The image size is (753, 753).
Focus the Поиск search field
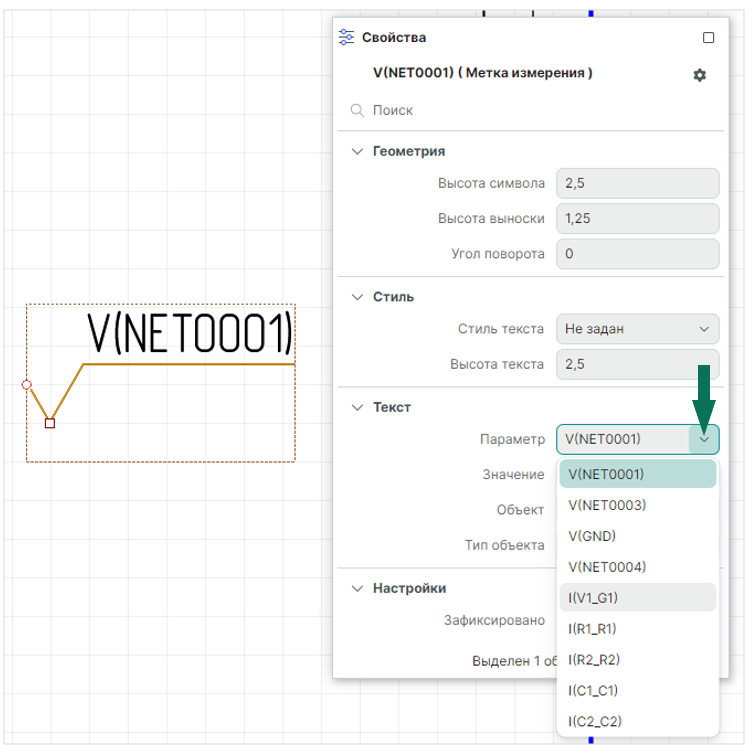[x=540, y=110]
